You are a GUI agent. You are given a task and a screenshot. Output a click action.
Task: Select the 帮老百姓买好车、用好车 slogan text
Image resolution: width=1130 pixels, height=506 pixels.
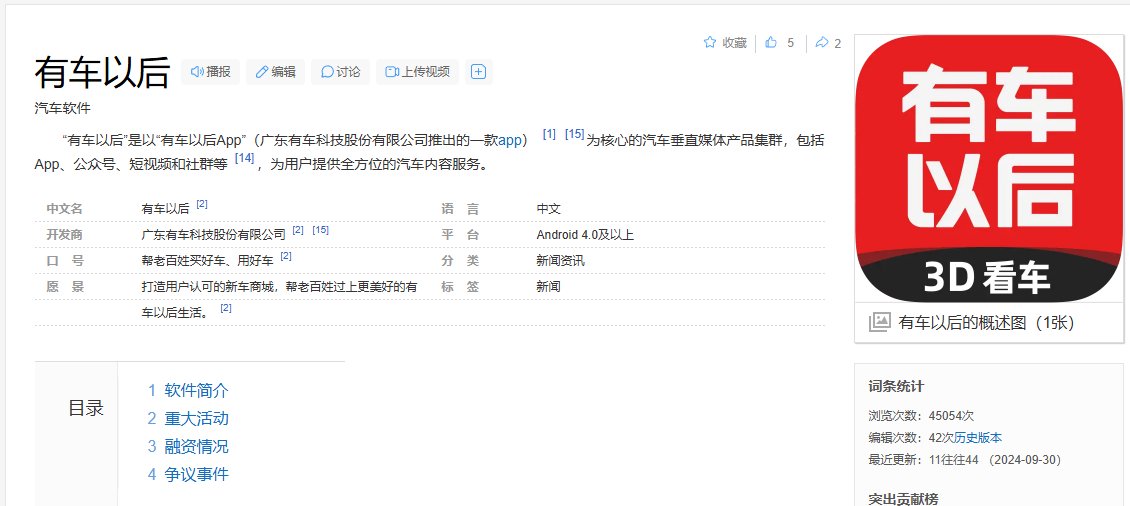tap(208, 261)
